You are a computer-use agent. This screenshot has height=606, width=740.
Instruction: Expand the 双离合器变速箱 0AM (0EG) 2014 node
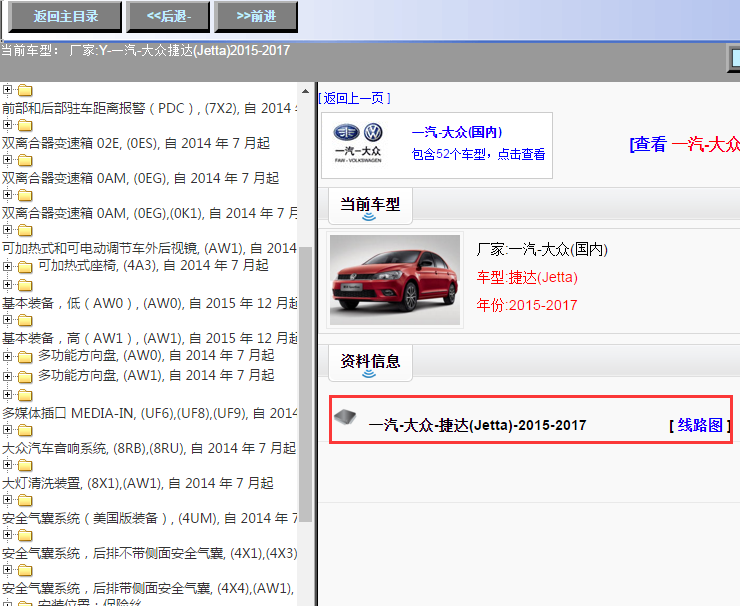pyautogui.click(x=7, y=160)
